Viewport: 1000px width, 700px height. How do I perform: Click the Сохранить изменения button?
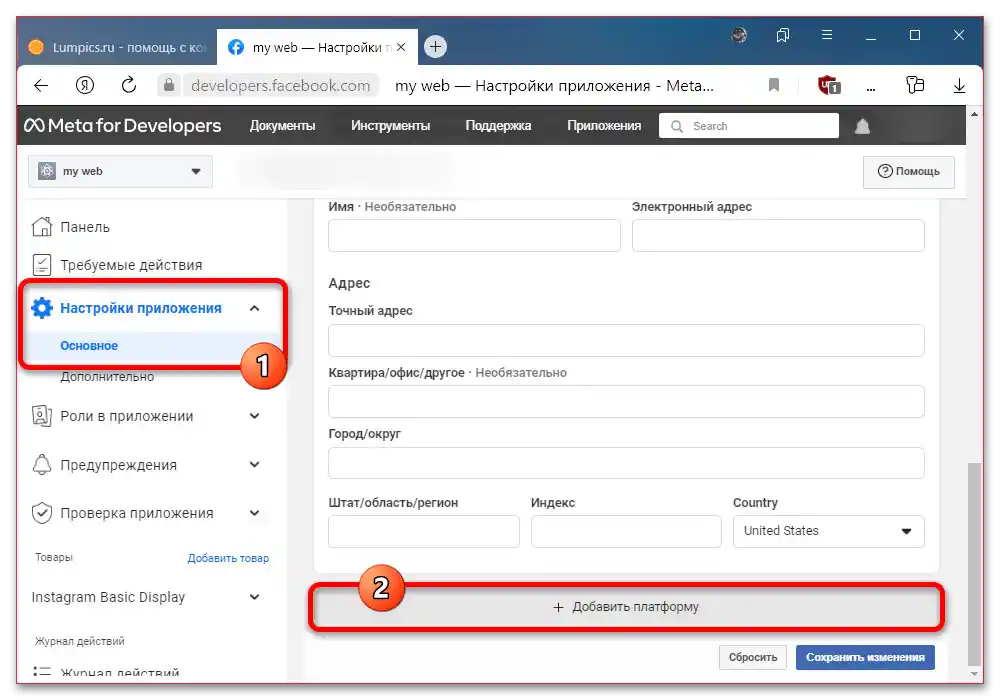[864, 657]
